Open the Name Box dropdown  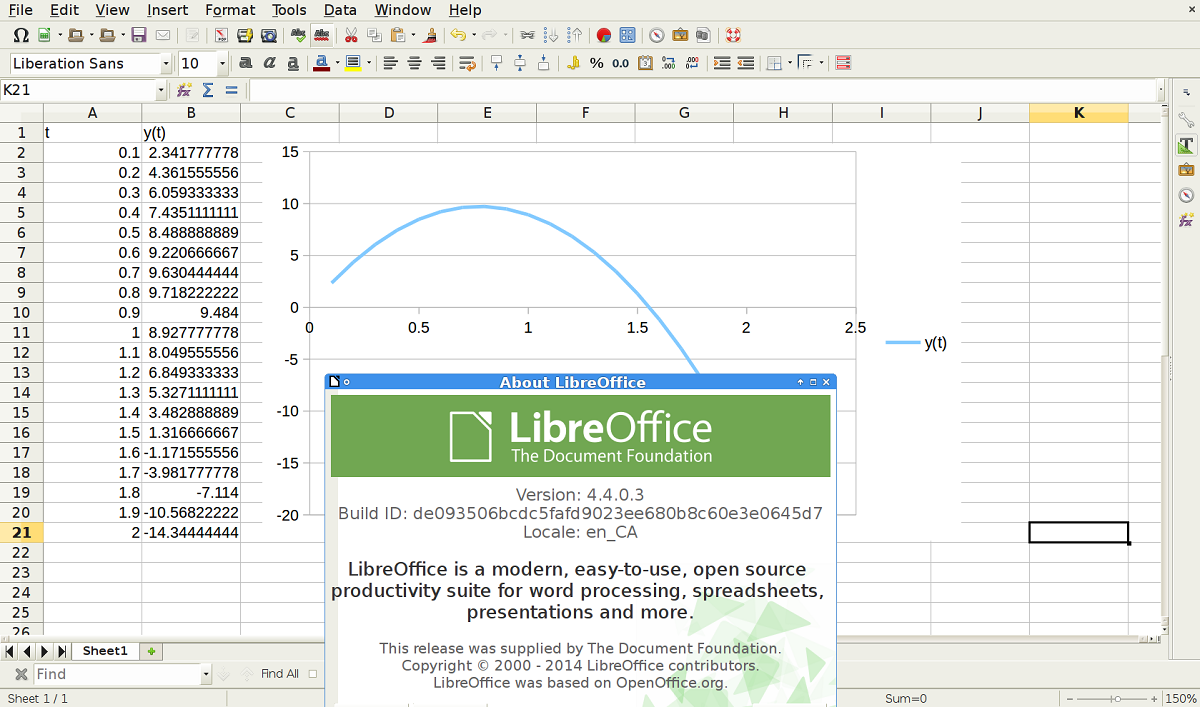tap(161, 90)
